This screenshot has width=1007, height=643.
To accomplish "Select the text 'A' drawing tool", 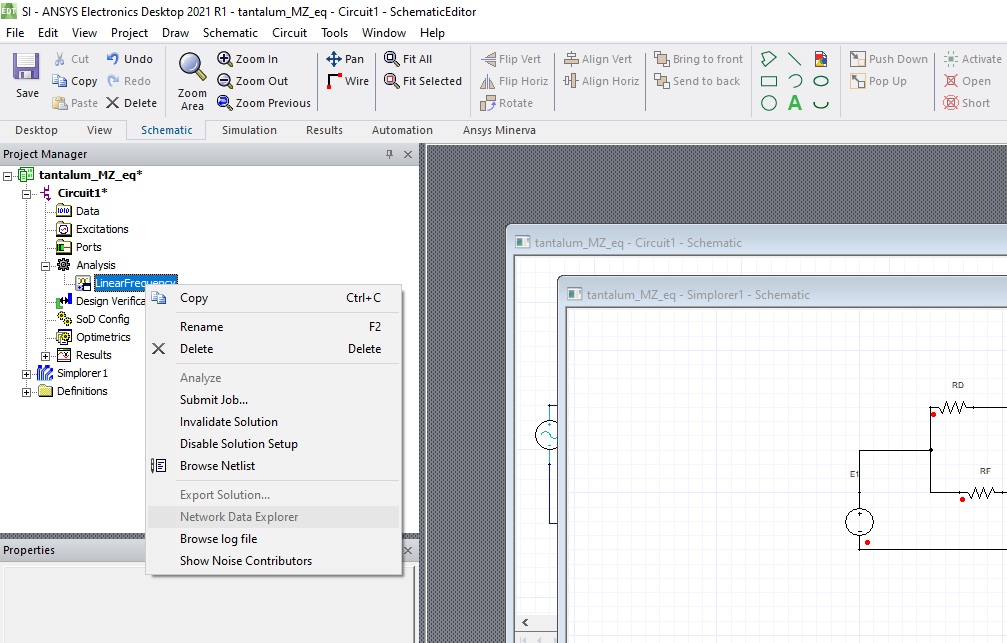I will [x=795, y=102].
